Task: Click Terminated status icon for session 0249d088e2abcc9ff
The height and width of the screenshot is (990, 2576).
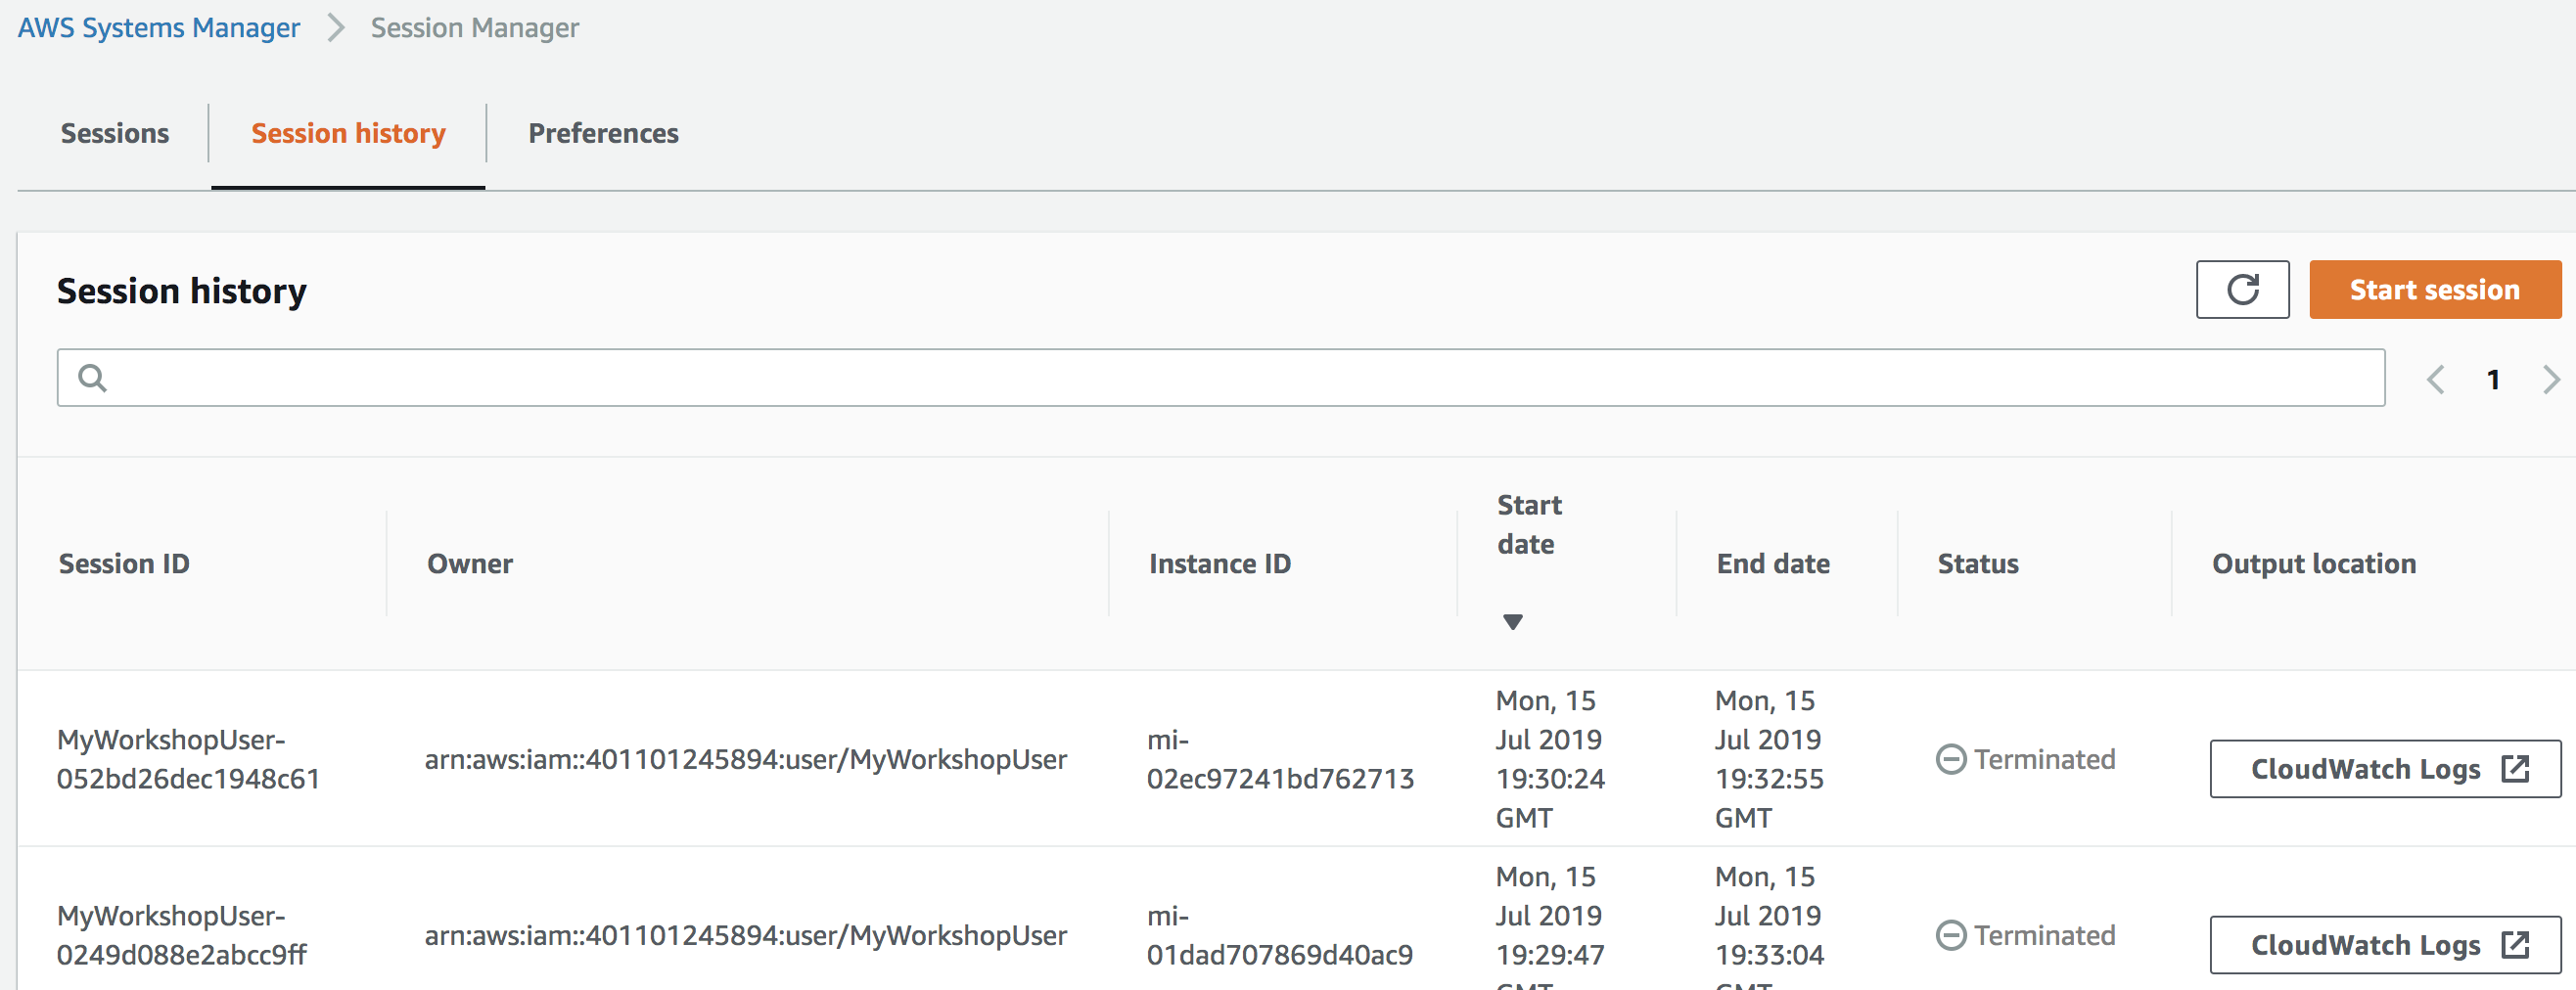Action: 1950,936
